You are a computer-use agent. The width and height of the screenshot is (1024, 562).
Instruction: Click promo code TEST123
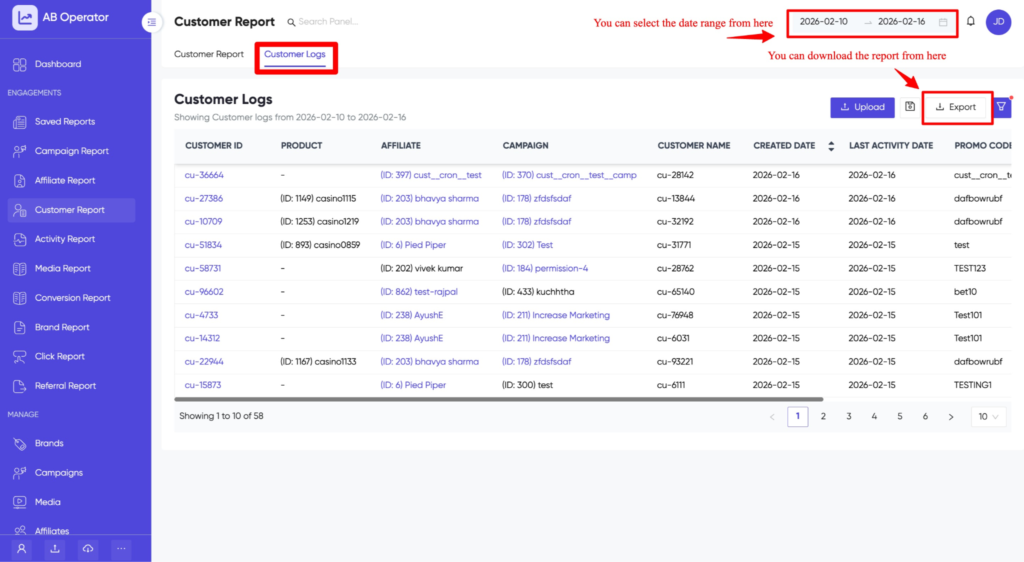970,268
